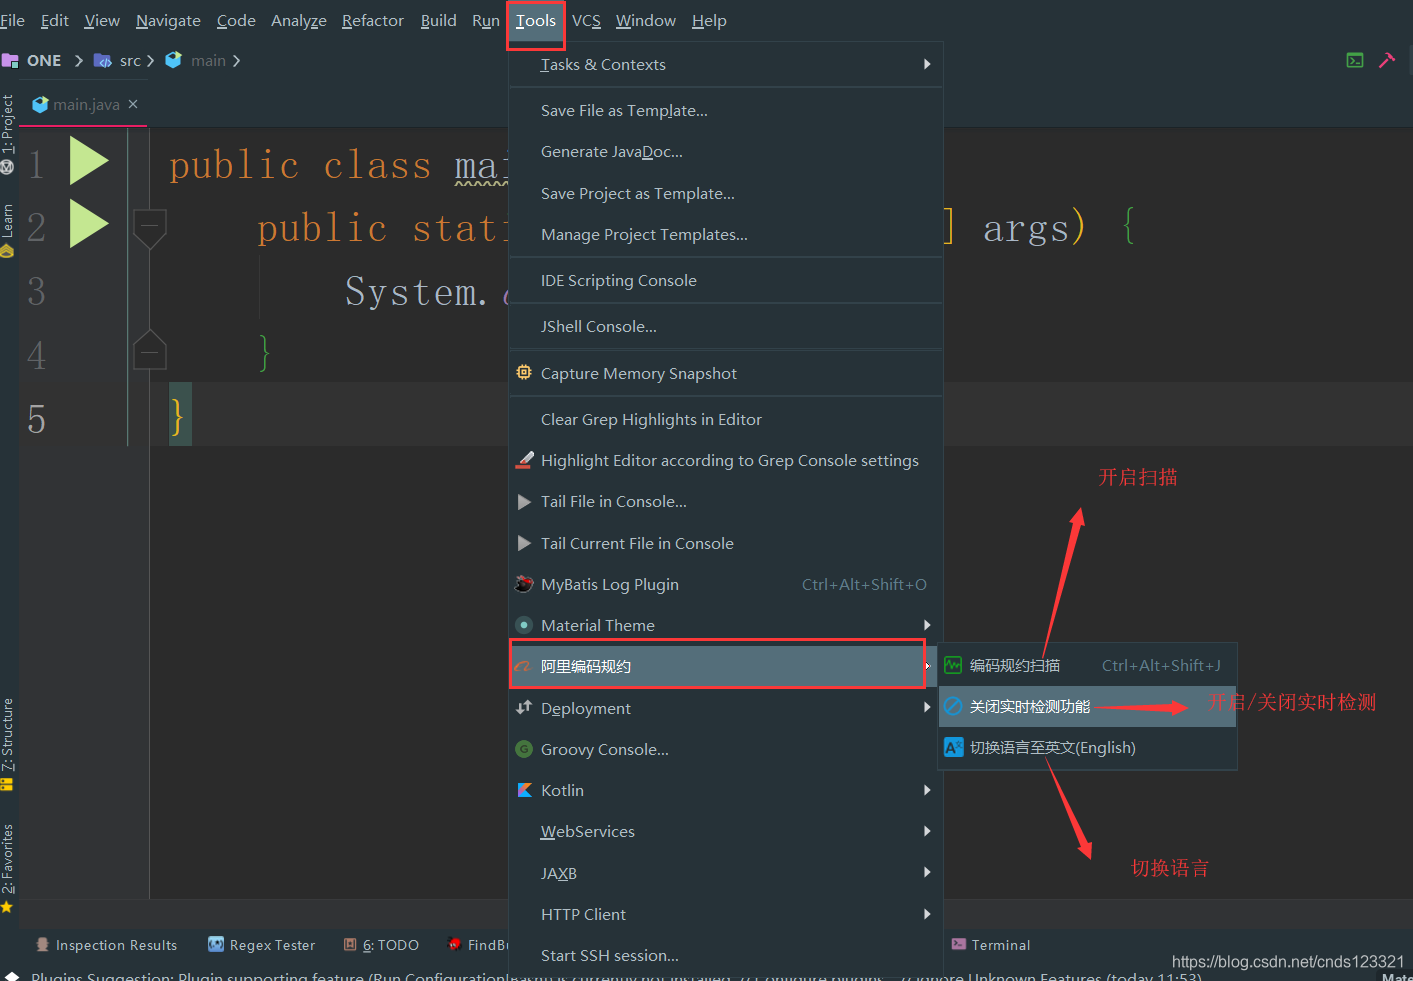Screen dimensions: 1413x981
Task: Click 切换语言至英文(English) option
Action: pyautogui.click(x=1087, y=747)
